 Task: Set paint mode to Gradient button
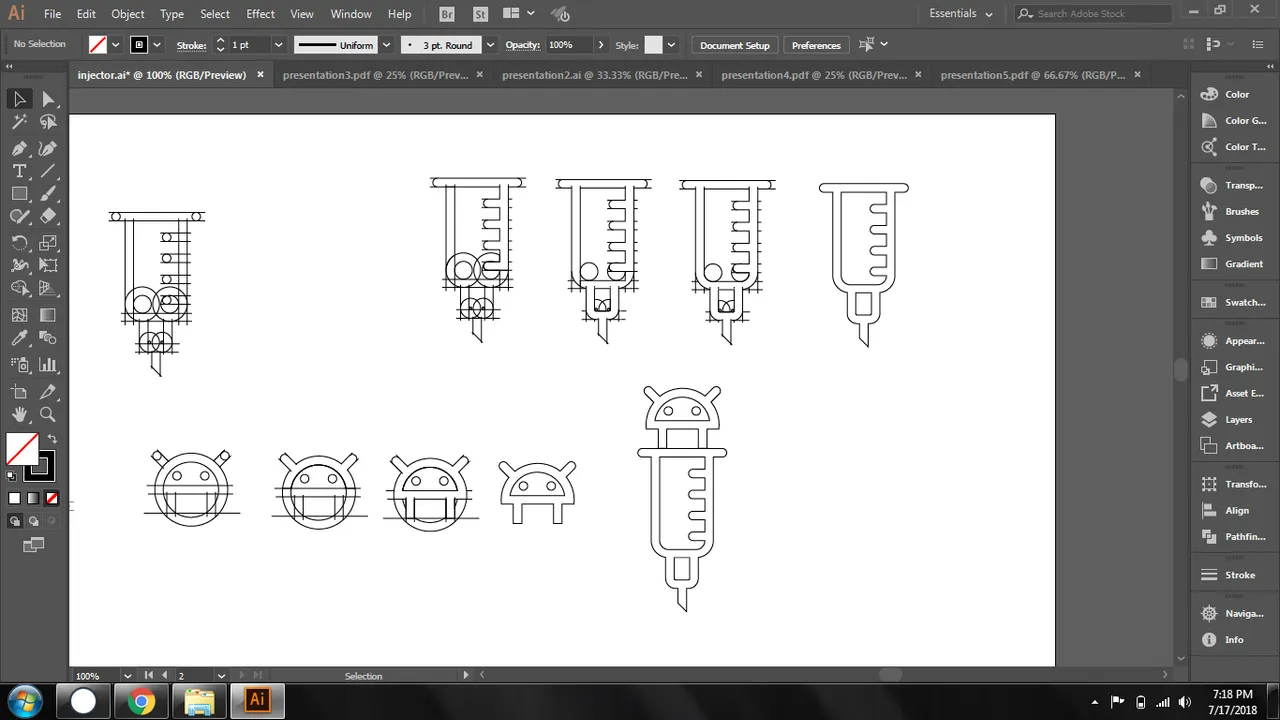(x=33, y=498)
